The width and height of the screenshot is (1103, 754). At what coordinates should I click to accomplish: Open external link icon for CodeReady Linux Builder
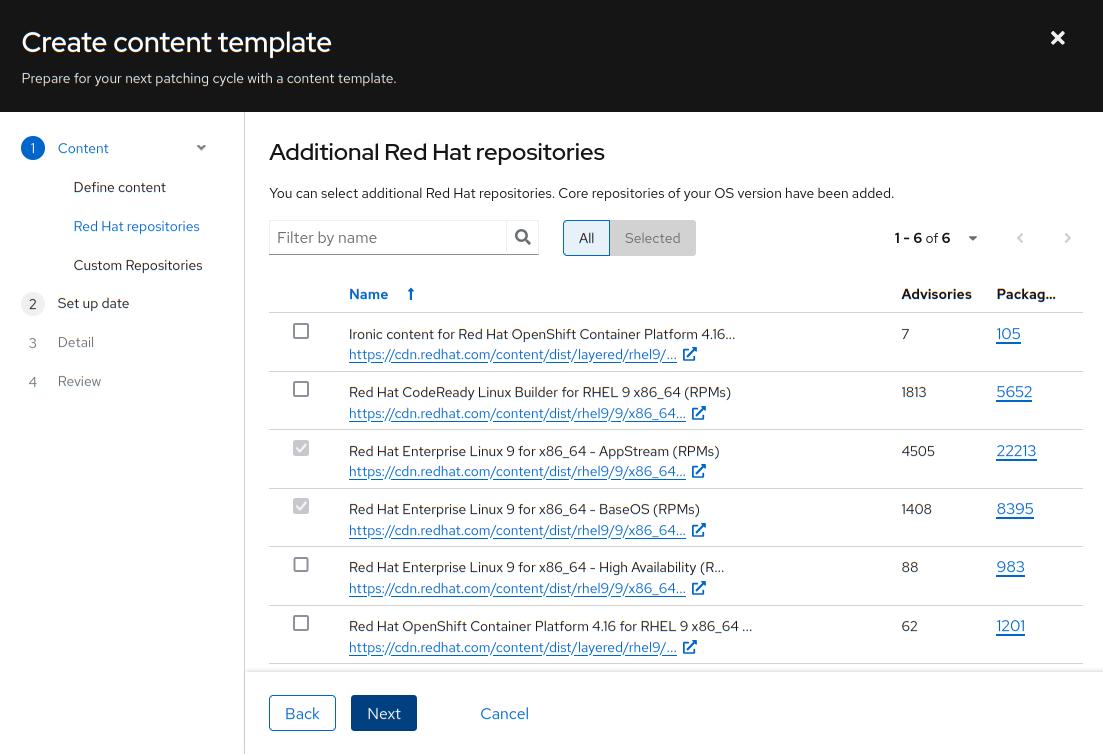coord(698,413)
